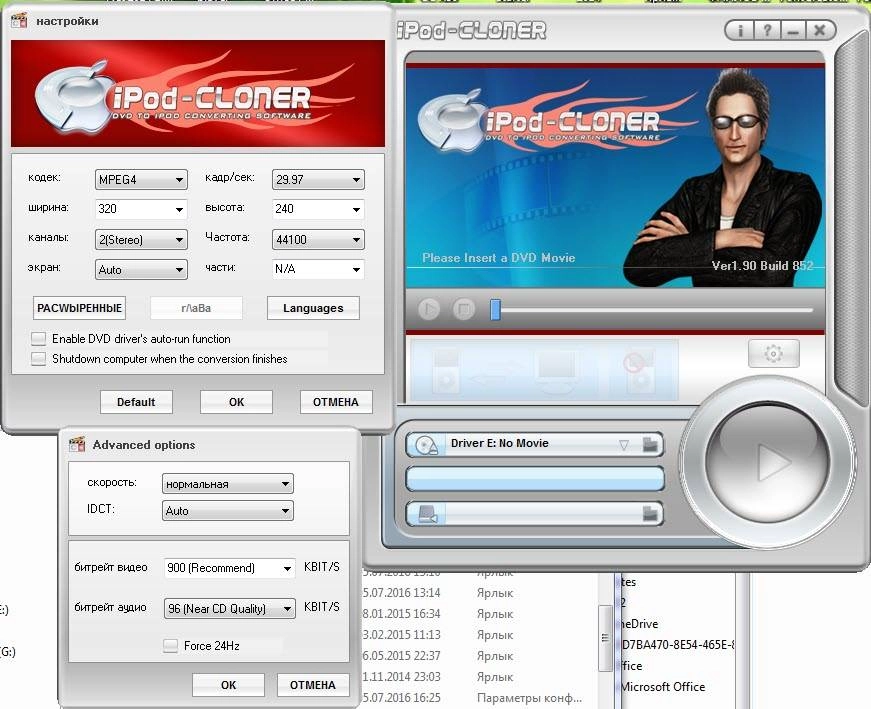Viewport: 871px width, 709px height.
Task: Click the playback seek bar track
Action: tap(657, 309)
